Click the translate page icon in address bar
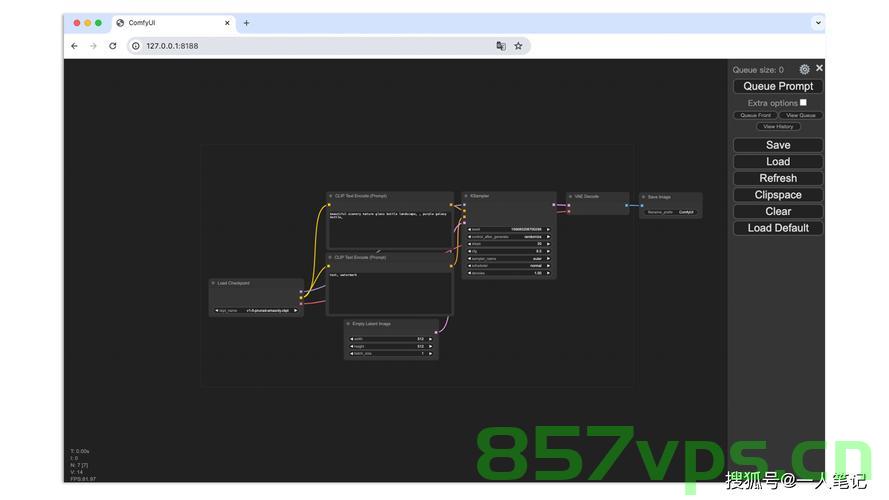Screen dimensions: 889x500 501,46
